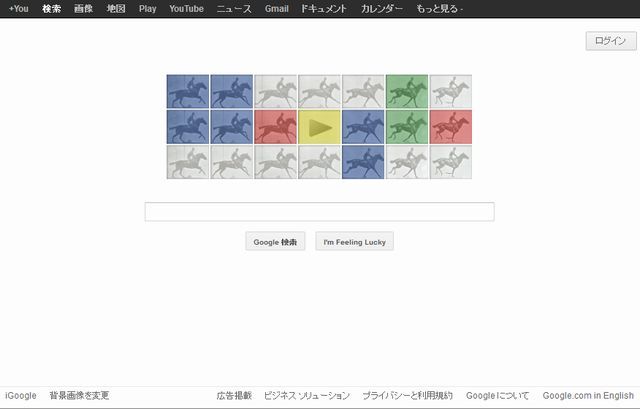Switch to Google.com in English
The image size is (640, 409).
588,395
